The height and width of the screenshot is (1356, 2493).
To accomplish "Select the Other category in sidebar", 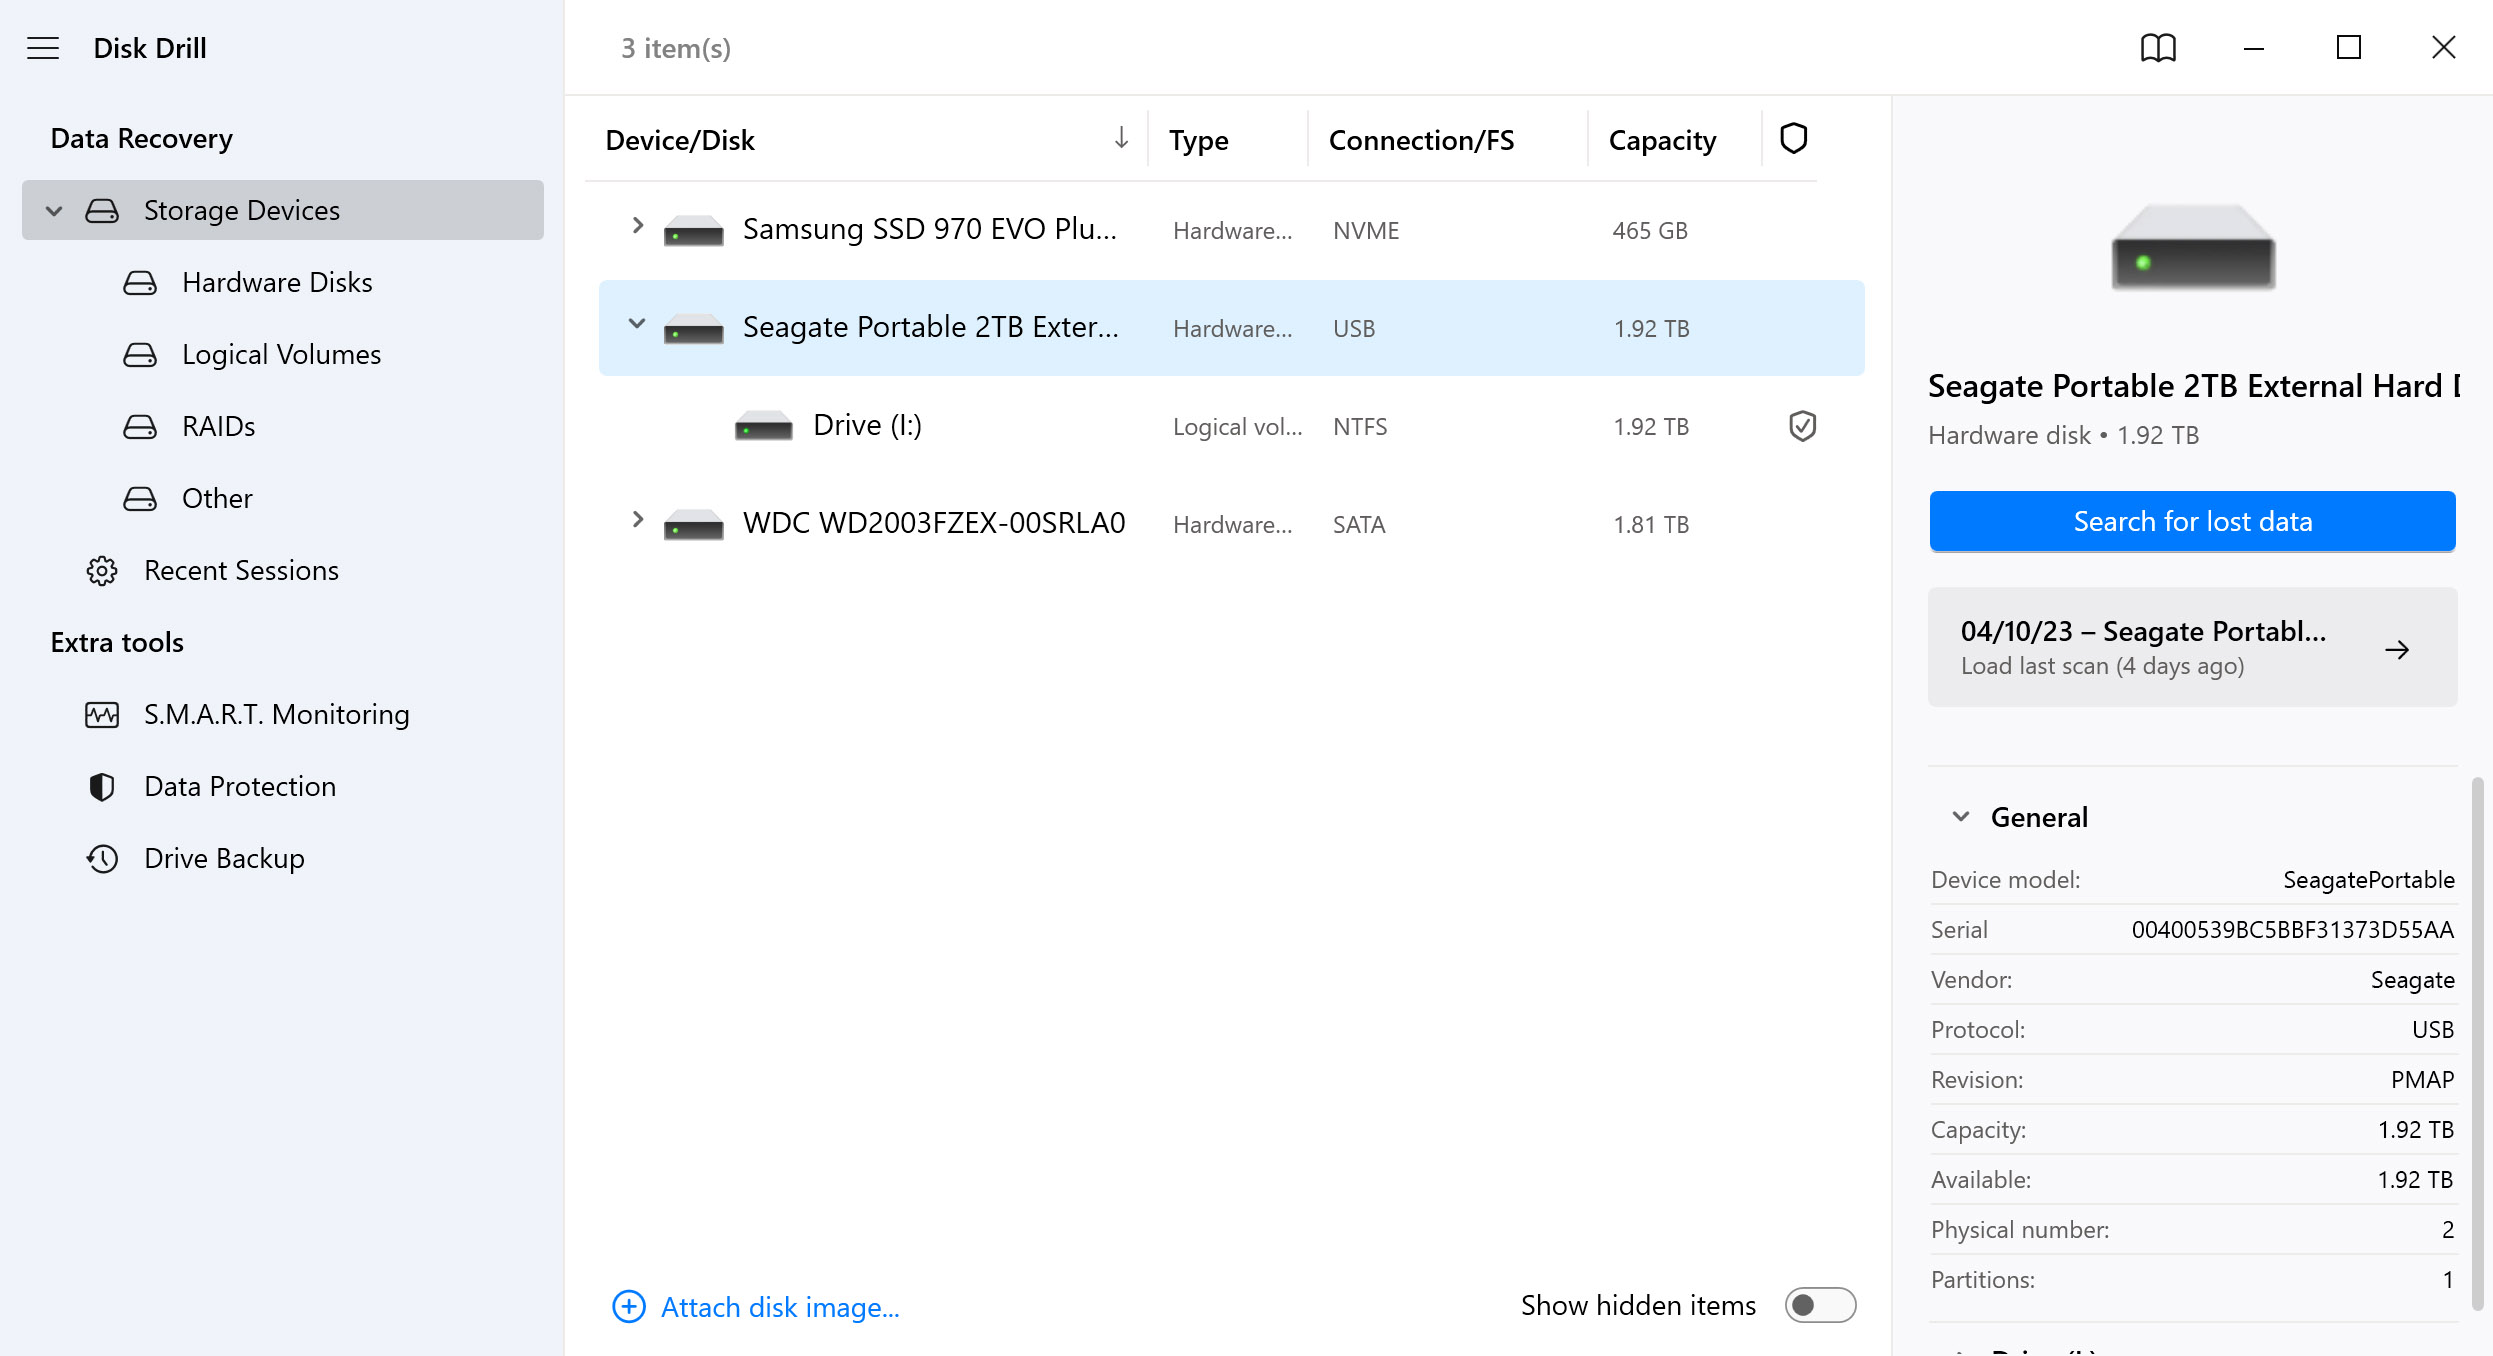I will (217, 498).
